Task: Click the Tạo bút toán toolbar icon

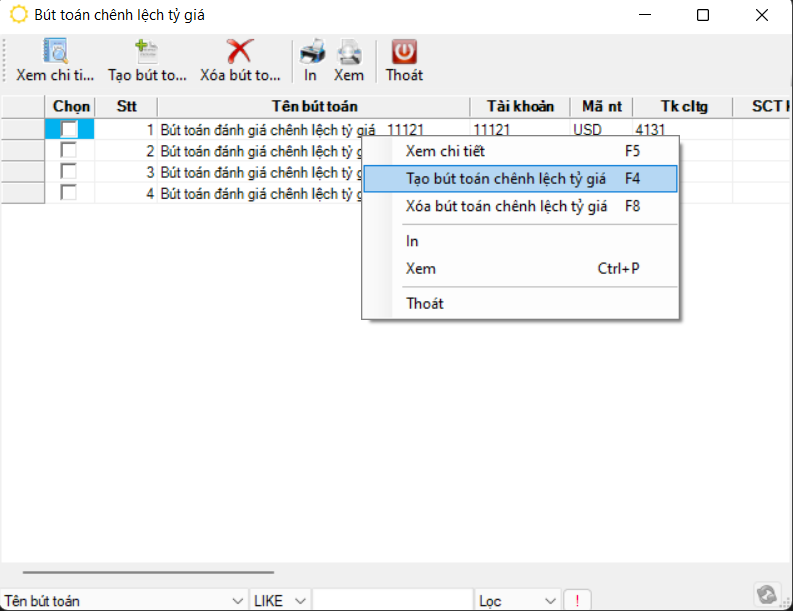Action: [x=147, y=52]
